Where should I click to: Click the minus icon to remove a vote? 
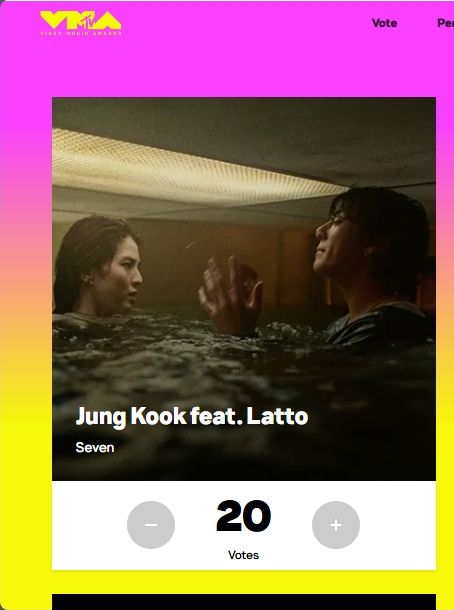pos(151,525)
